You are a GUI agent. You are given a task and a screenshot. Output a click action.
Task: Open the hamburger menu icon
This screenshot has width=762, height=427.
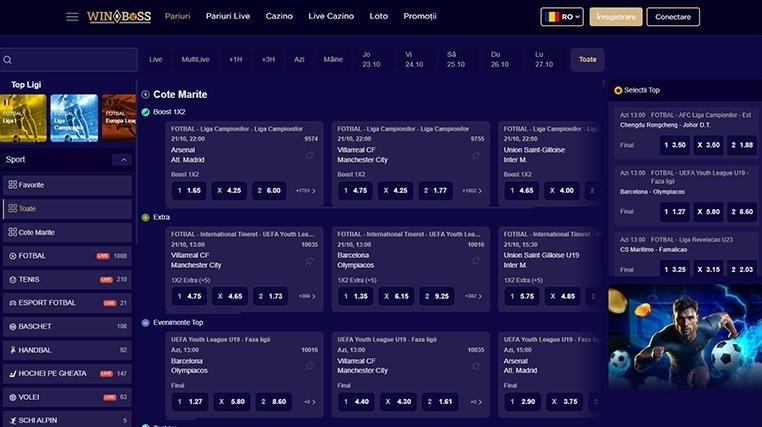(72, 17)
